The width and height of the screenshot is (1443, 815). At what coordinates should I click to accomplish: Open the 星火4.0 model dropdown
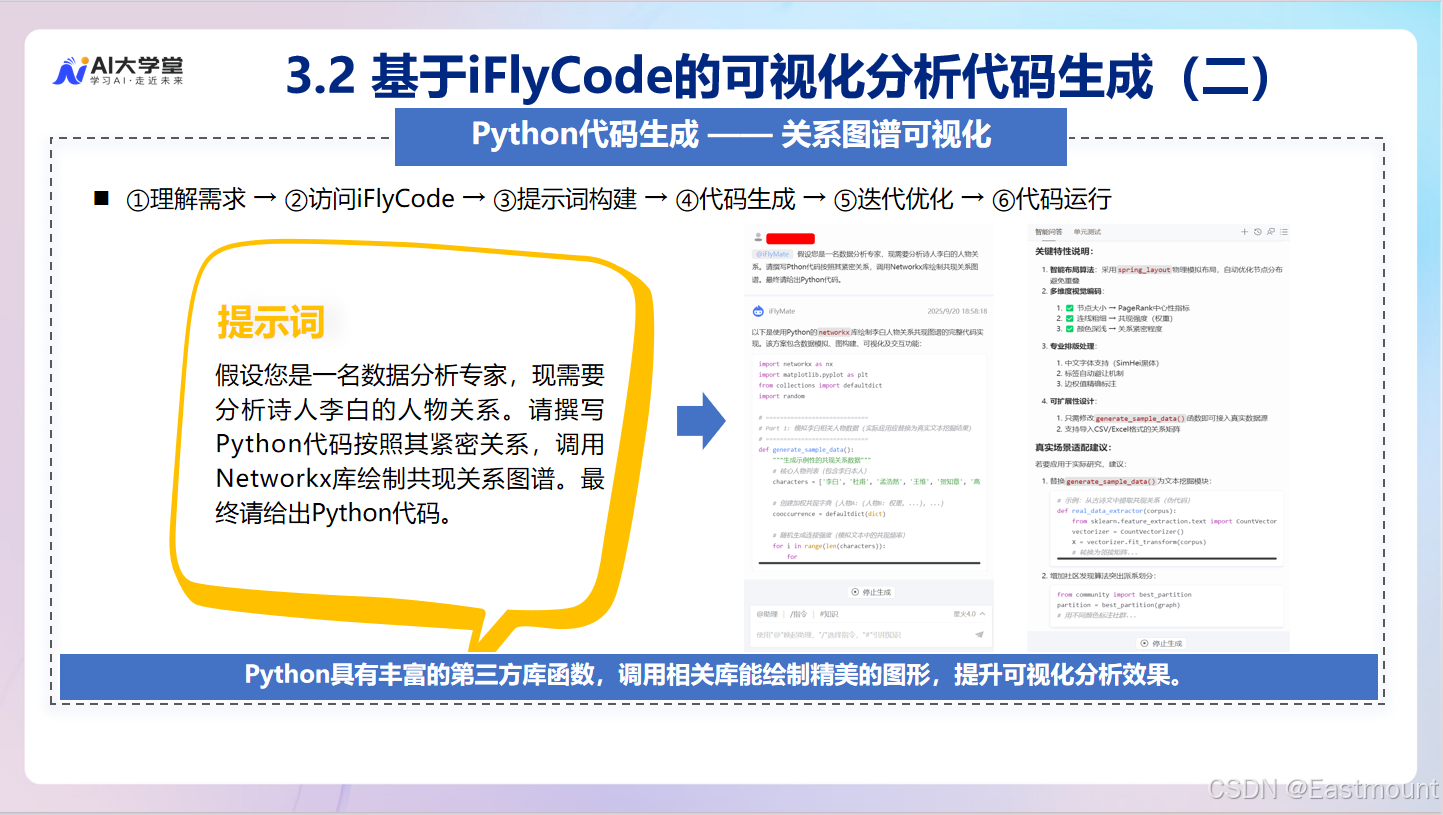tap(969, 614)
